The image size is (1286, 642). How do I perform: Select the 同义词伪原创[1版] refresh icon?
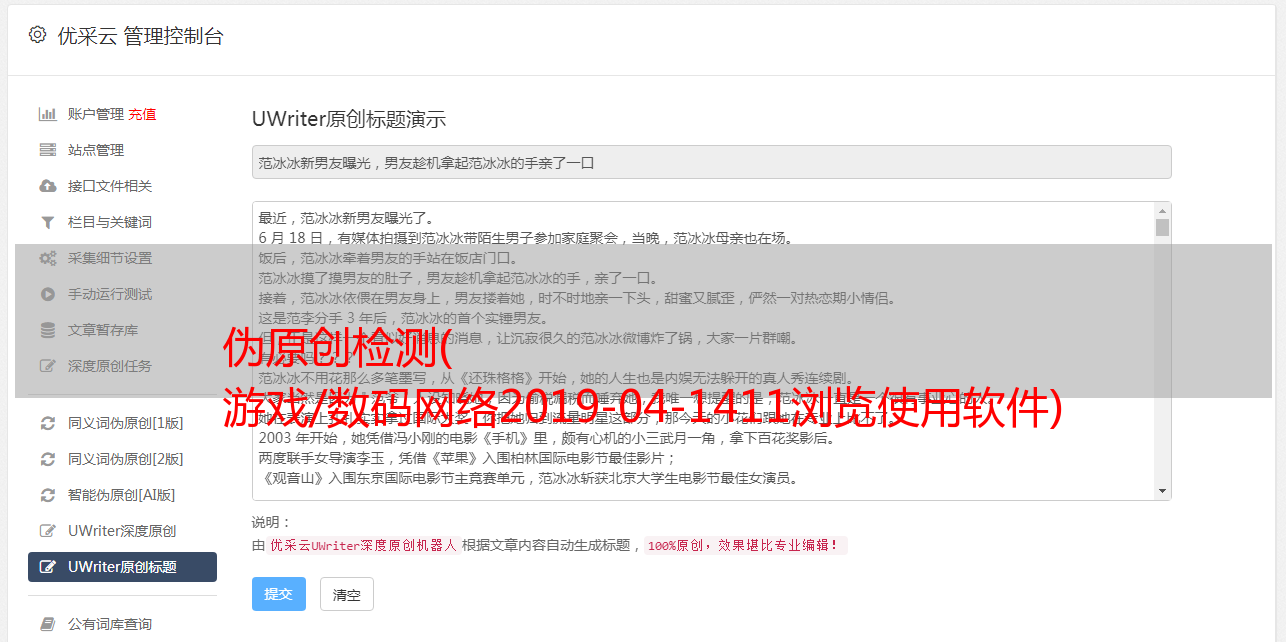(x=47, y=423)
